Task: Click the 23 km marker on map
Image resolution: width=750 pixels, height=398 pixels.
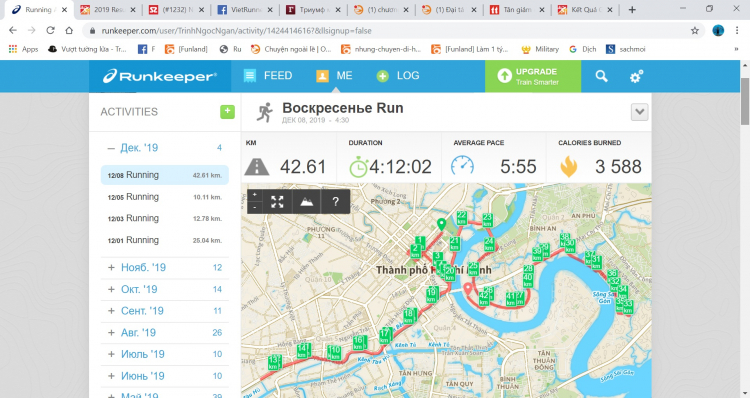Action: (487, 220)
